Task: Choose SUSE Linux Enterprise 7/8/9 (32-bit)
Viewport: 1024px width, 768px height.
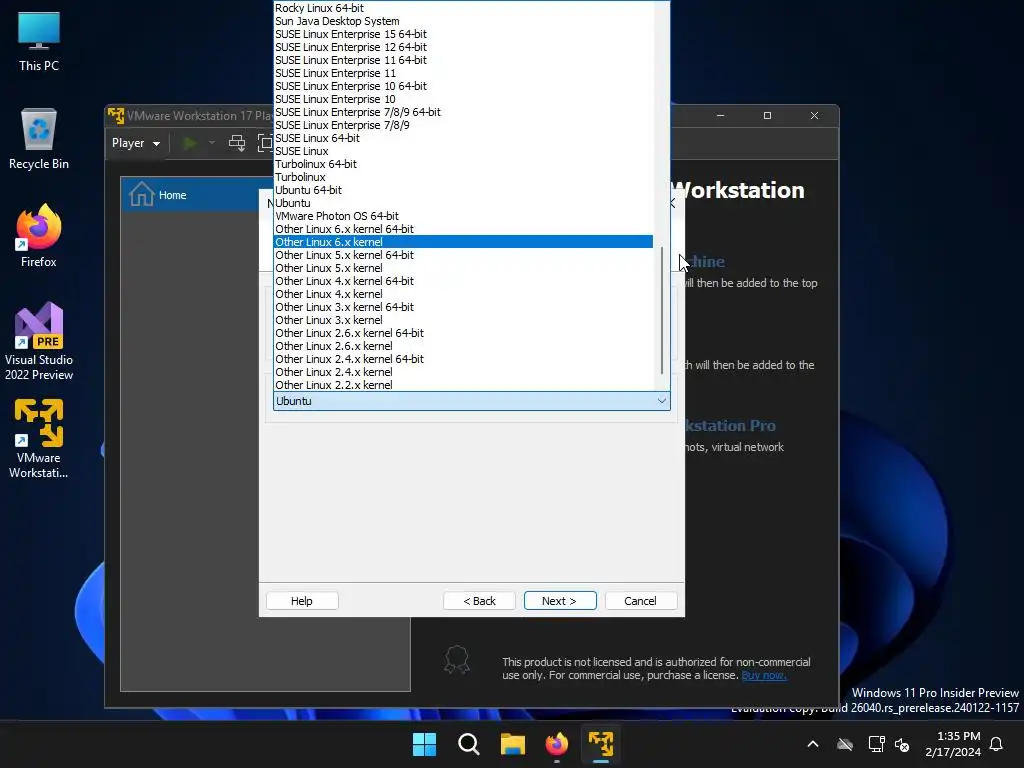Action: (463, 125)
